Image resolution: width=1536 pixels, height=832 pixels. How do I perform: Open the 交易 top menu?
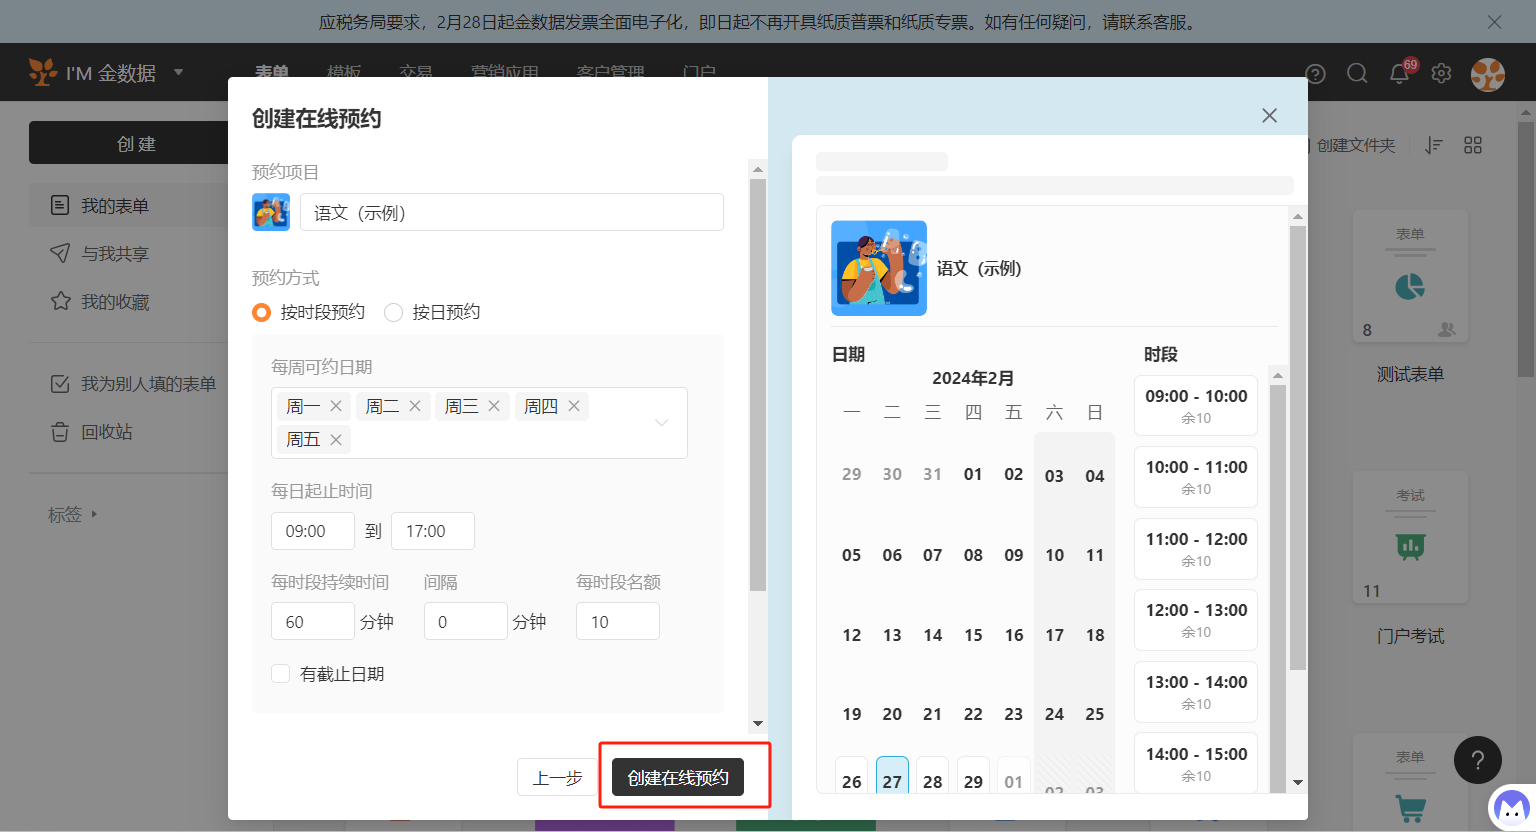pyautogui.click(x=416, y=72)
